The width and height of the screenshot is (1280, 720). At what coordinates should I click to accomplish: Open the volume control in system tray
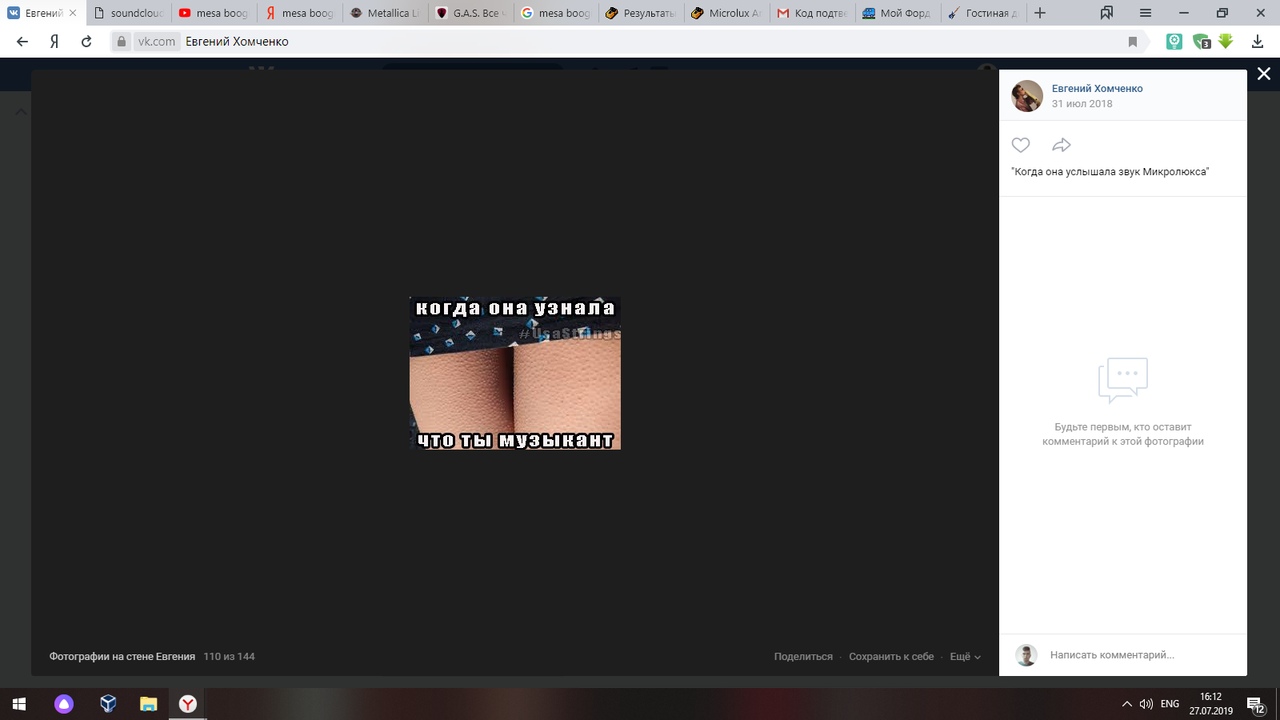1146,704
